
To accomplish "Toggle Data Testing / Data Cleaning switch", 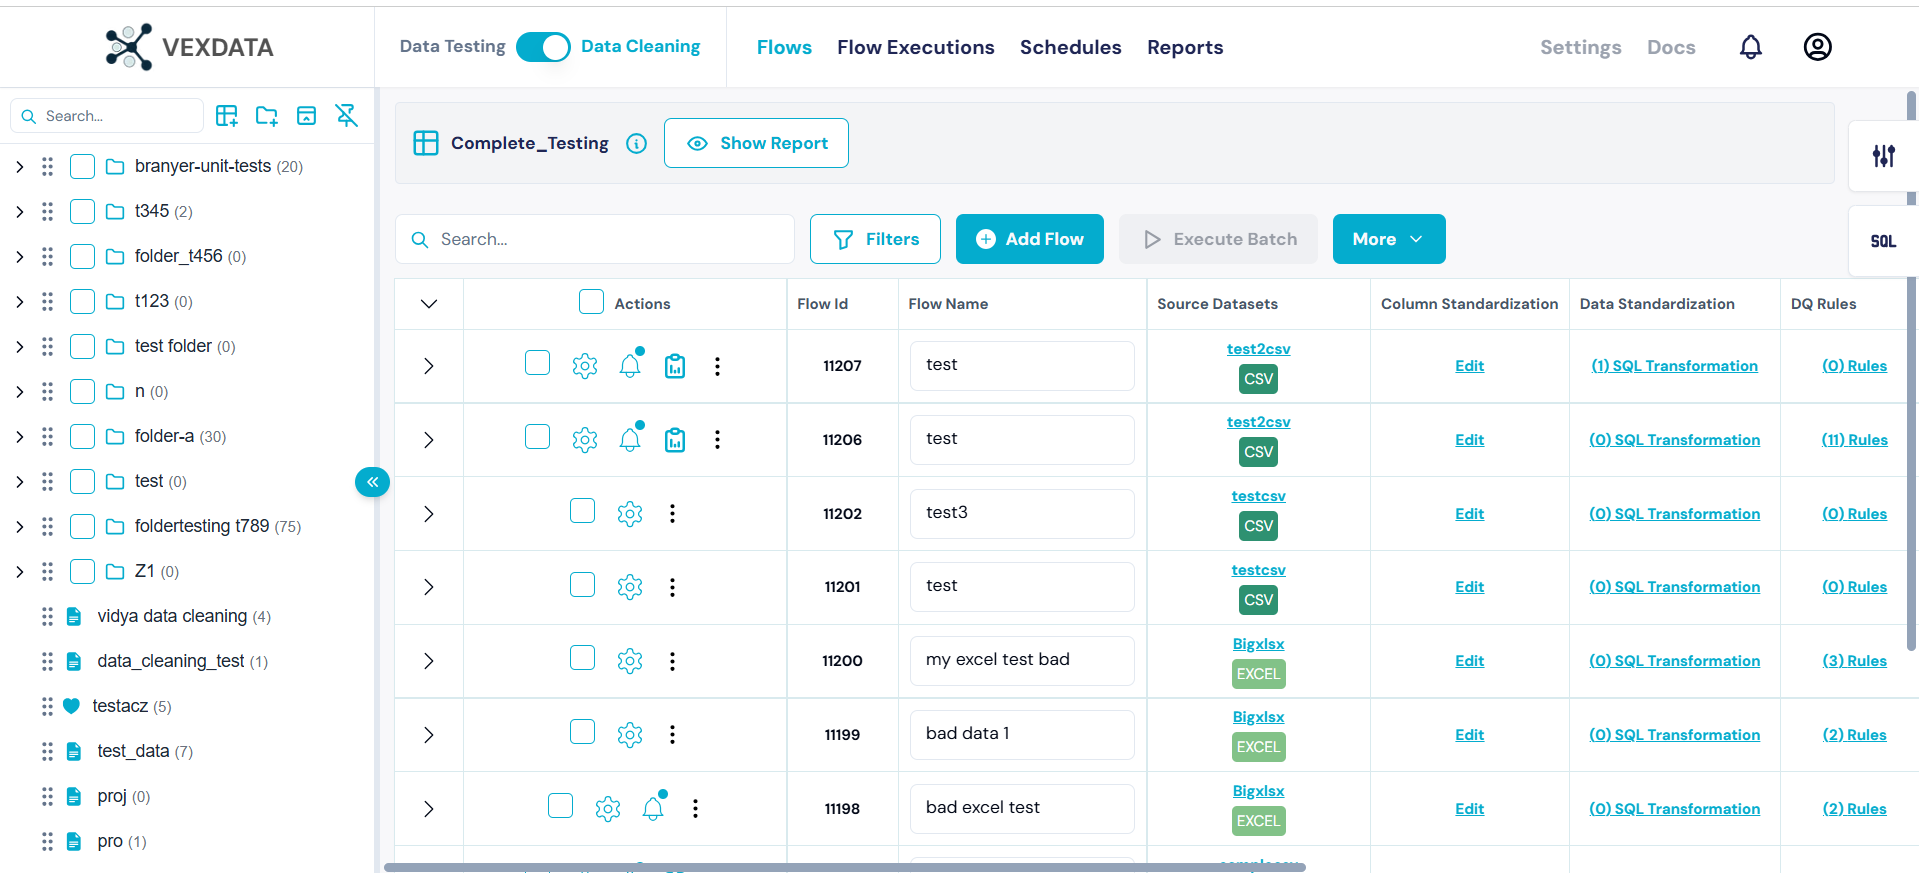I will [x=543, y=47].
